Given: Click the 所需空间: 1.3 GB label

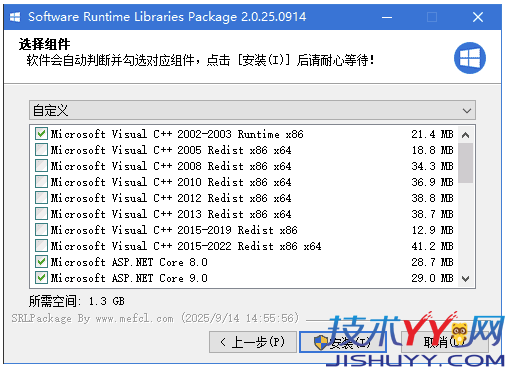Looking at the screenshot, I should (x=77, y=301).
